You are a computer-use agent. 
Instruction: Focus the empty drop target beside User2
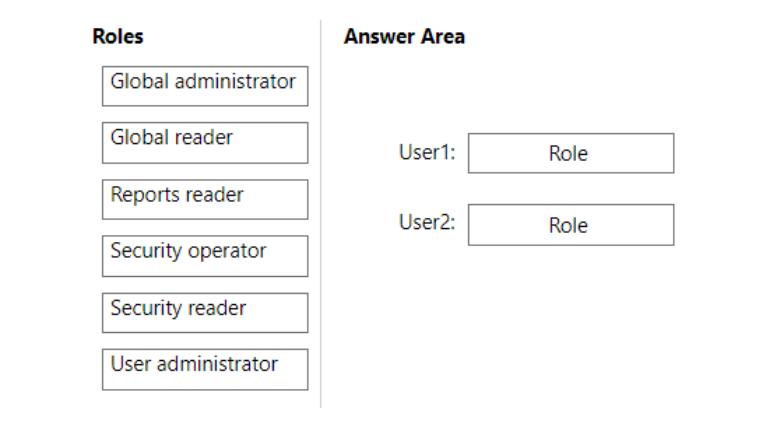coord(570,225)
